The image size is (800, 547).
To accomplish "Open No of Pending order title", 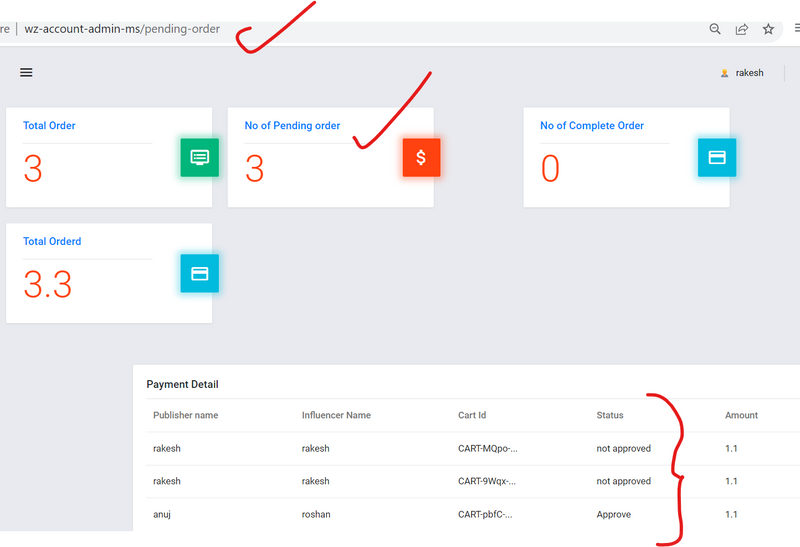I will [292, 126].
